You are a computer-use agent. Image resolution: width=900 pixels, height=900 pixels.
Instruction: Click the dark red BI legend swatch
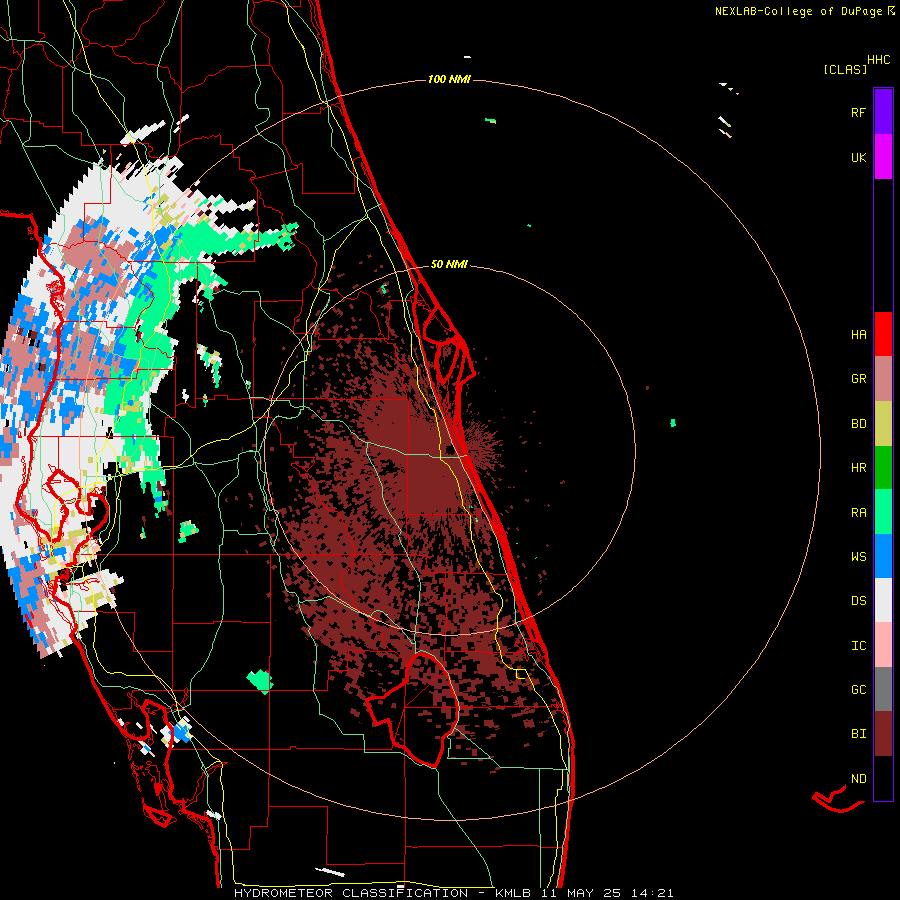point(883,734)
